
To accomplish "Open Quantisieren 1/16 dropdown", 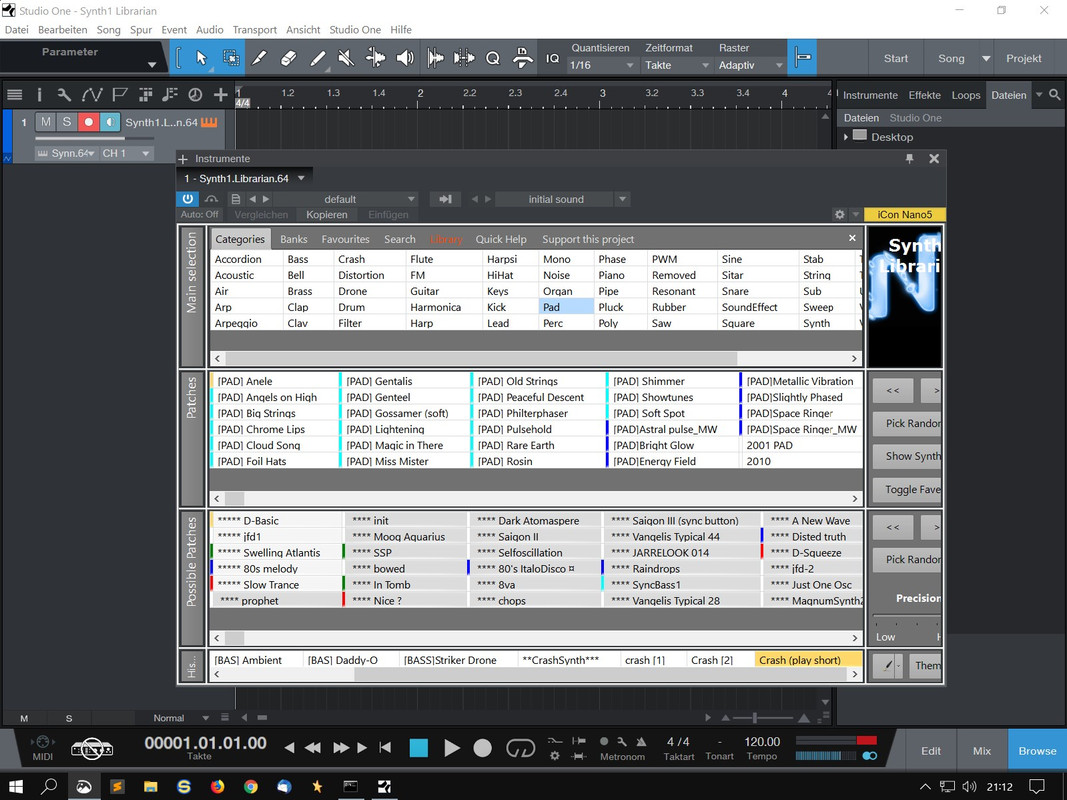I will pyautogui.click(x=602, y=65).
